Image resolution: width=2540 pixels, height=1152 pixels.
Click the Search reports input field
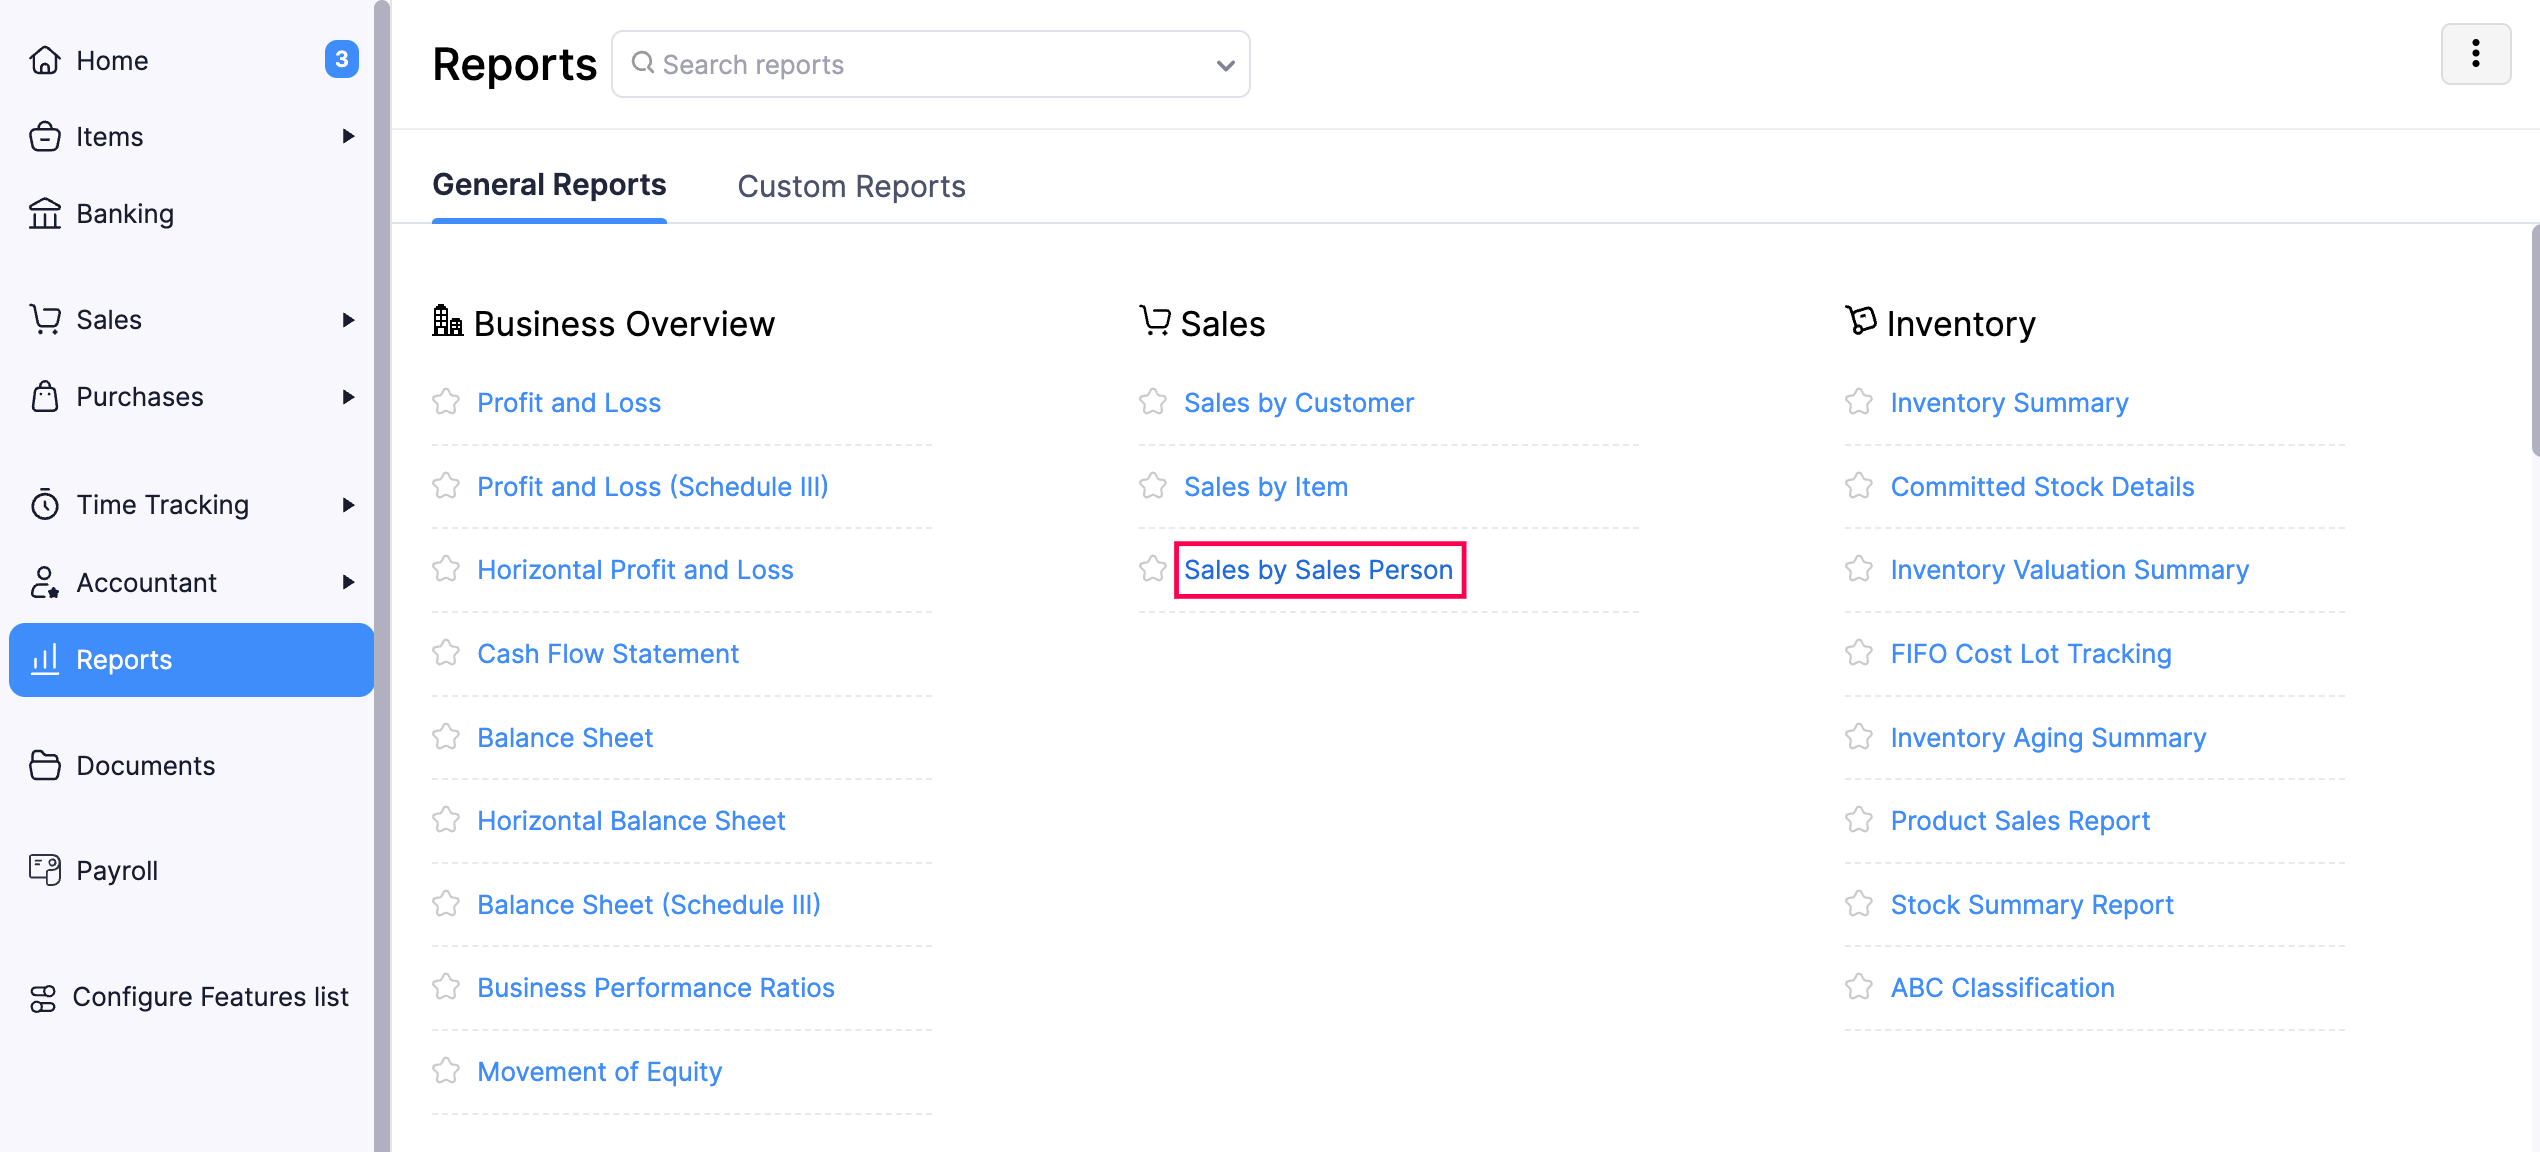931,65
